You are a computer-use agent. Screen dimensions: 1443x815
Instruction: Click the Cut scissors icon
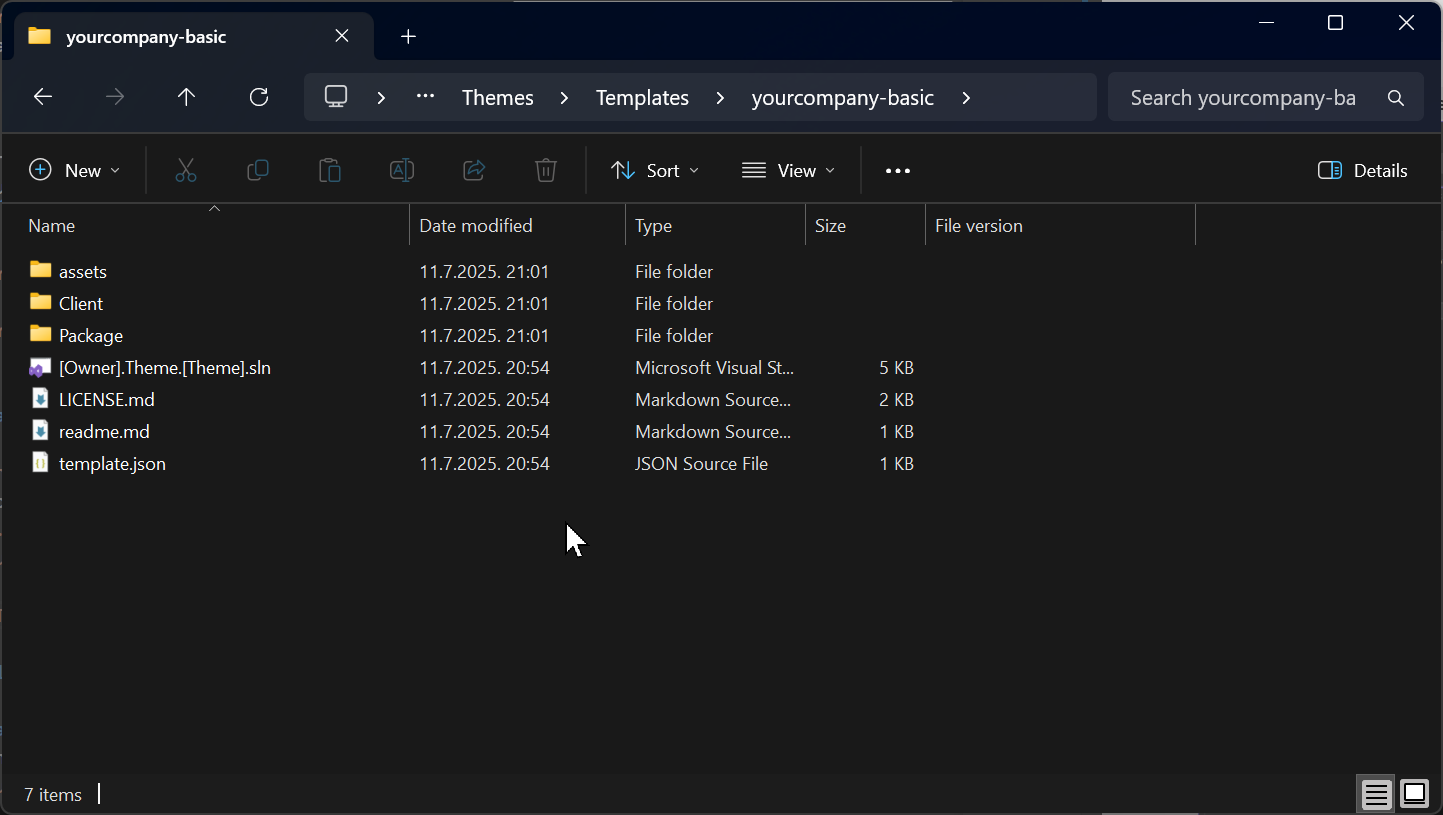[x=186, y=171]
